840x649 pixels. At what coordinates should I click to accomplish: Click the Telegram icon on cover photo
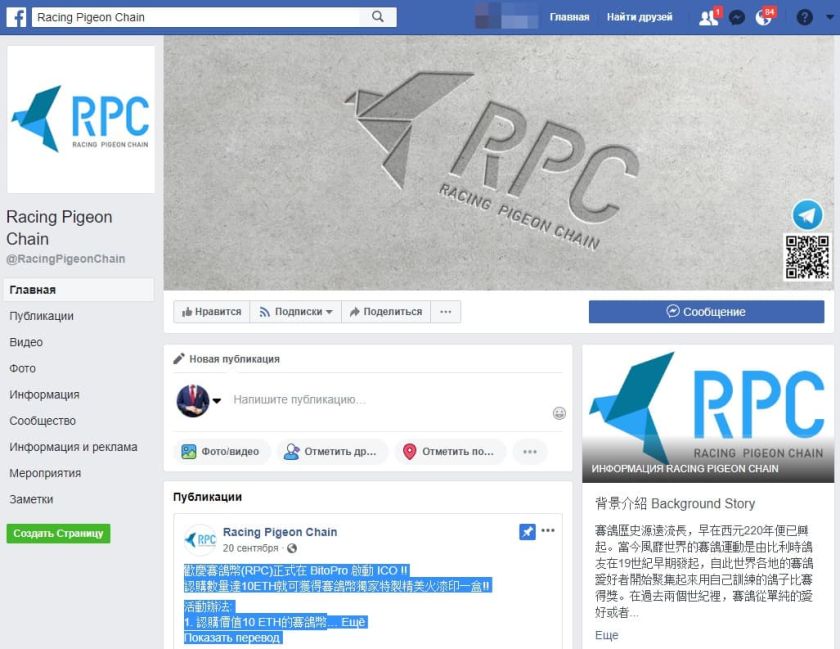[807, 215]
